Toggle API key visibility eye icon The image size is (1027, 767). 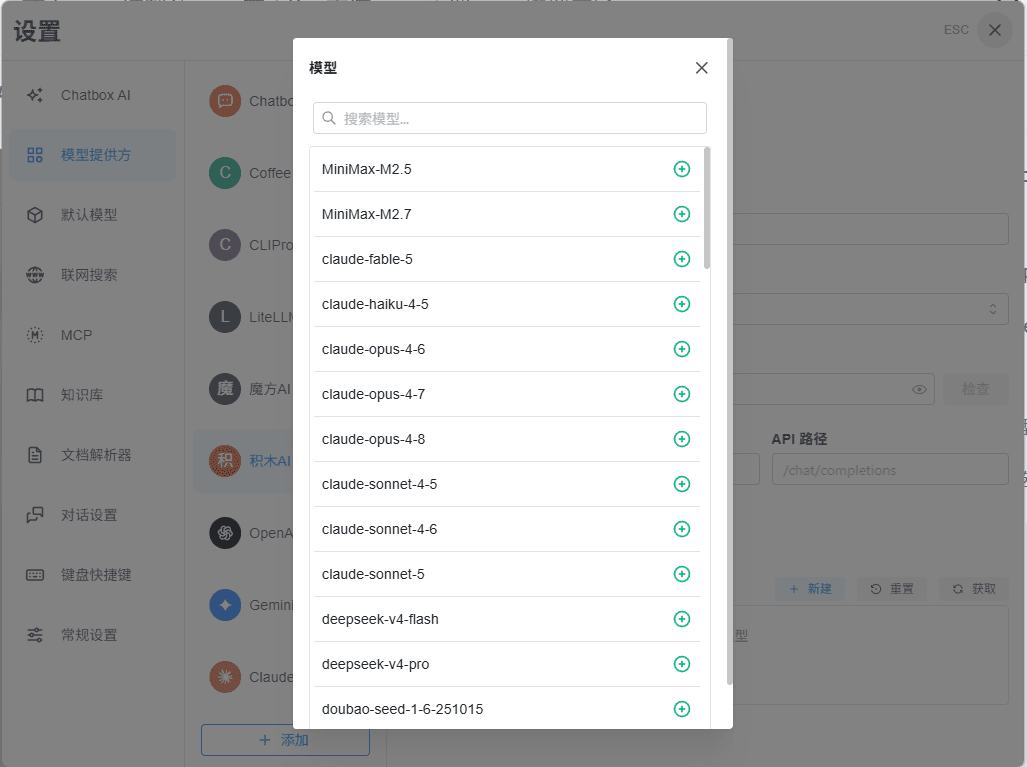[919, 390]
